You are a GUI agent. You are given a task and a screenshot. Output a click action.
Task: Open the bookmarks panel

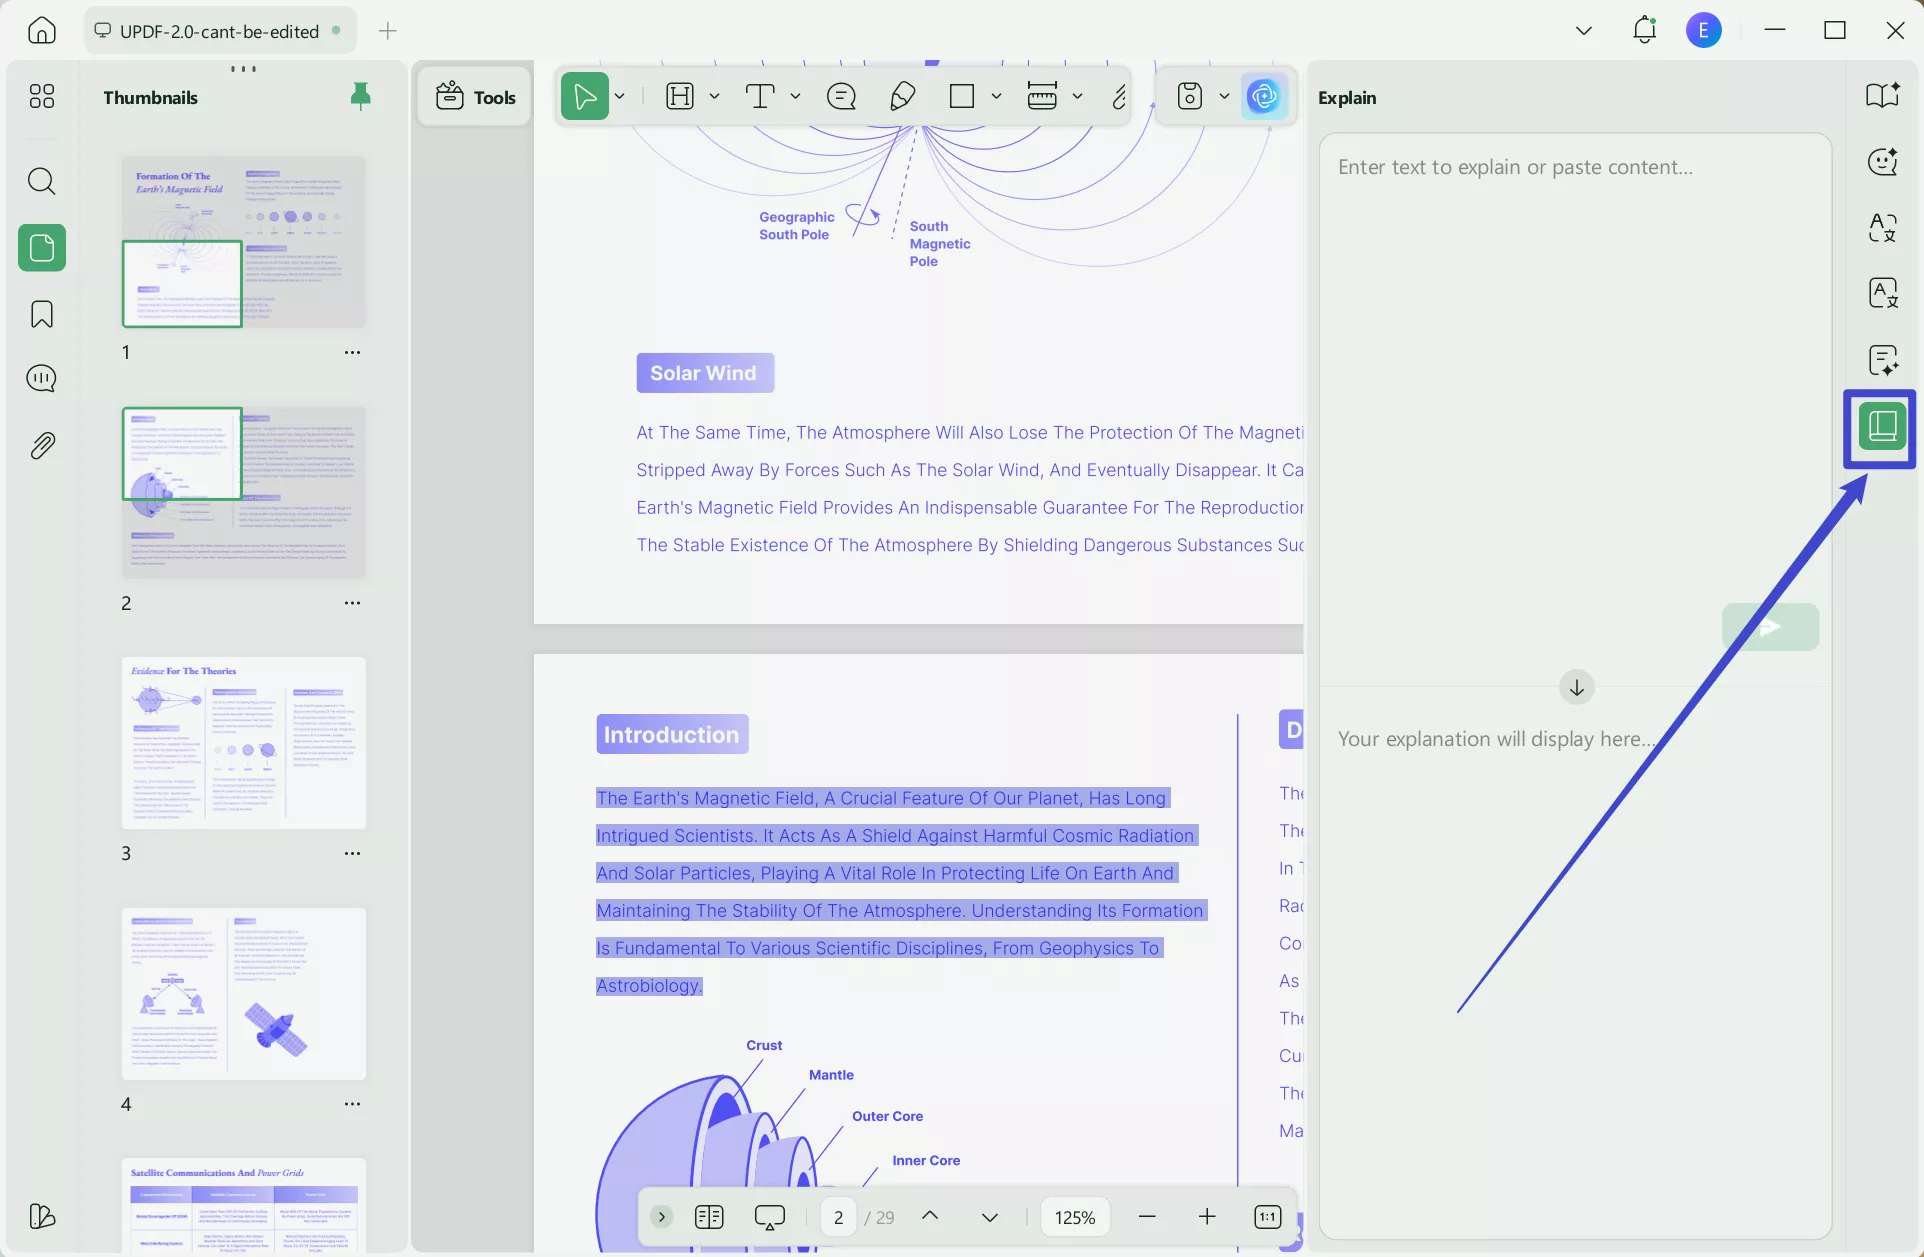point(41,314)
